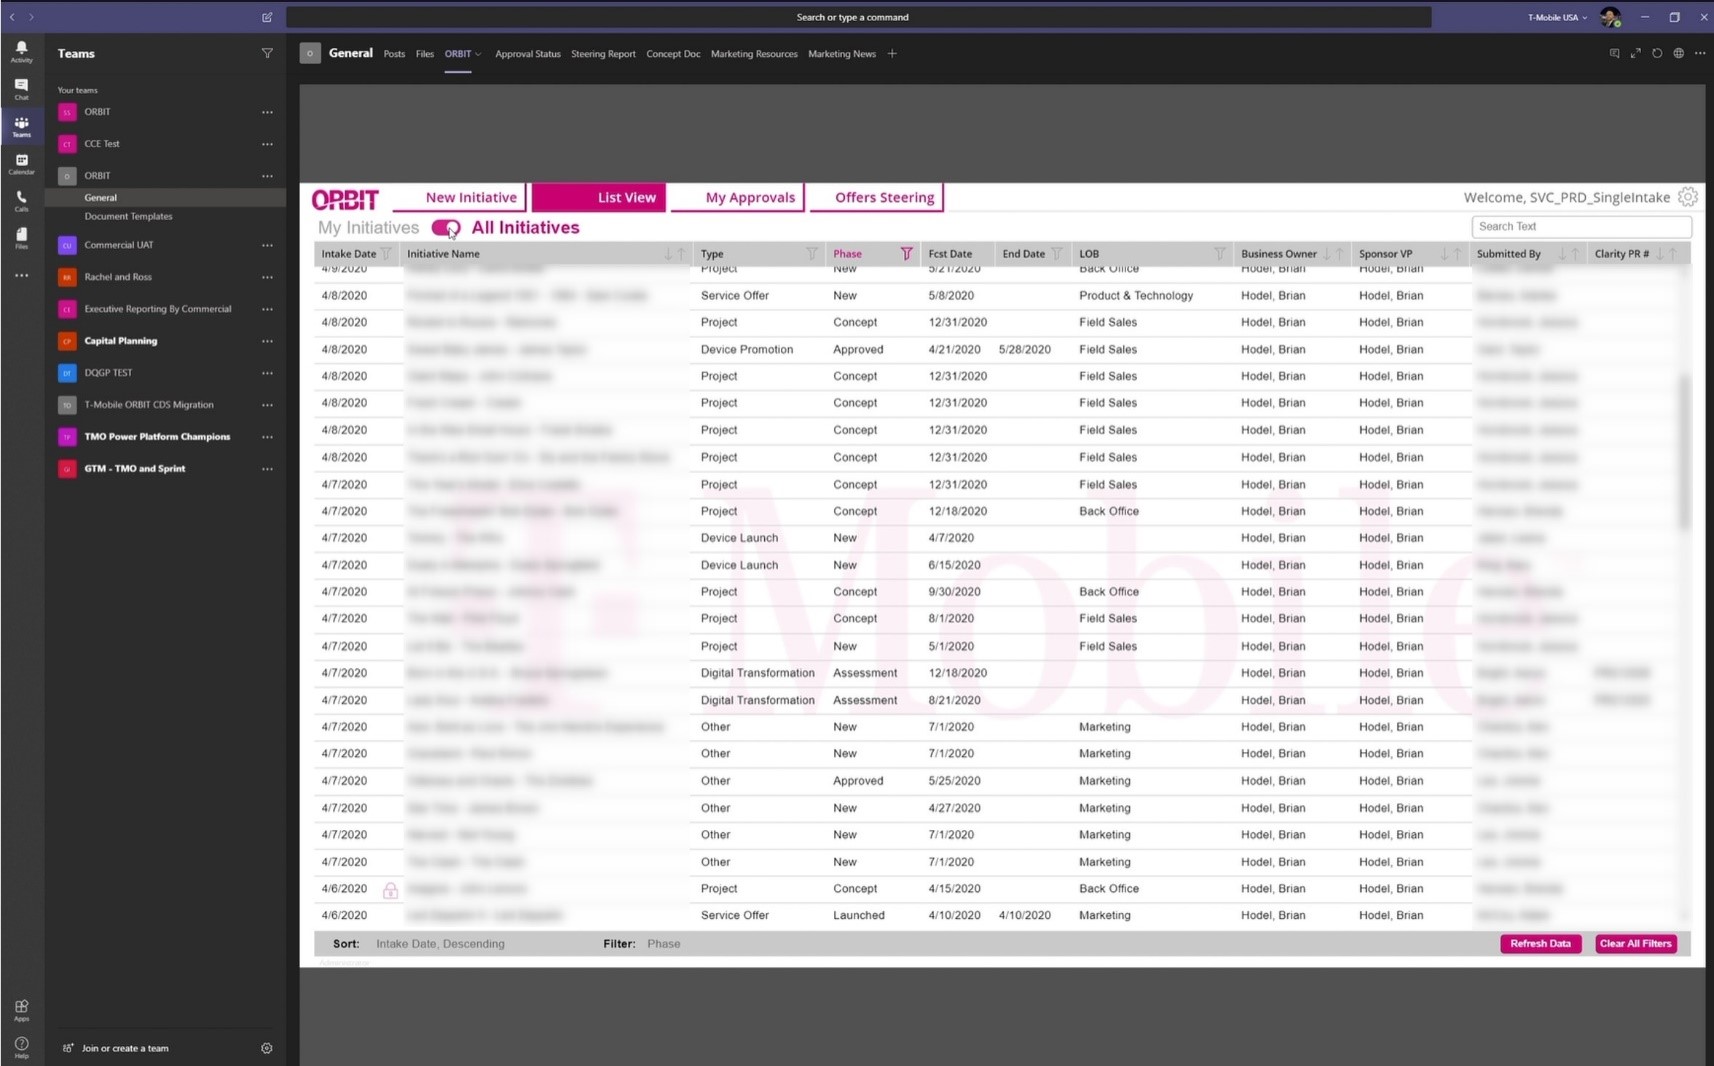The width and height of the screenshot is (1714, 1066).
Task: Filter teams using the funnel icon
Action: tap(267, 54)
